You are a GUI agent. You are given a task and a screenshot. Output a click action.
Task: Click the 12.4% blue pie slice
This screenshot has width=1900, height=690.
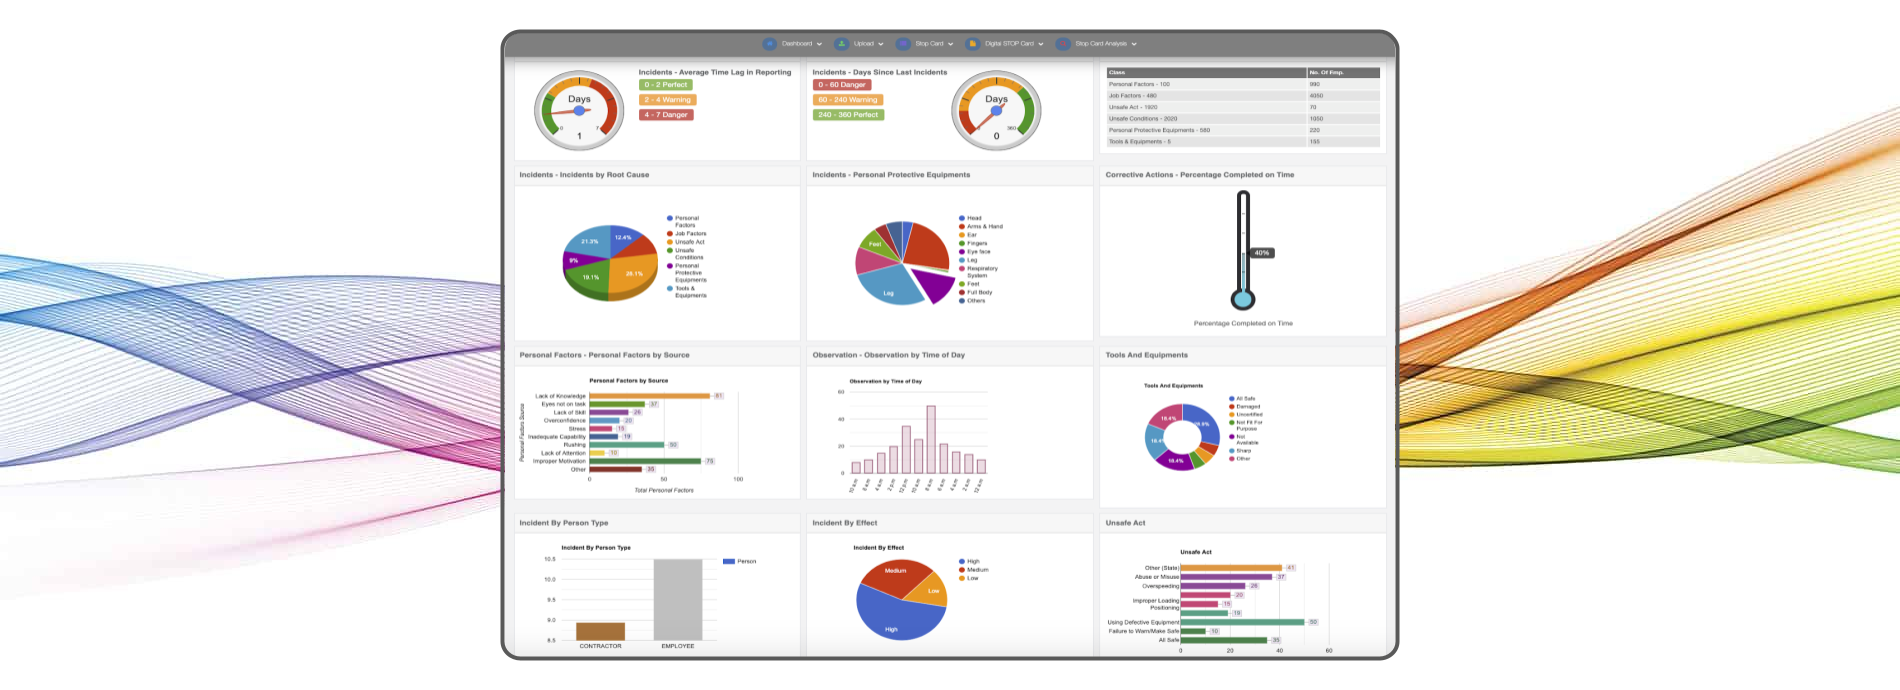pyautogui.click(x=626, y=238)
